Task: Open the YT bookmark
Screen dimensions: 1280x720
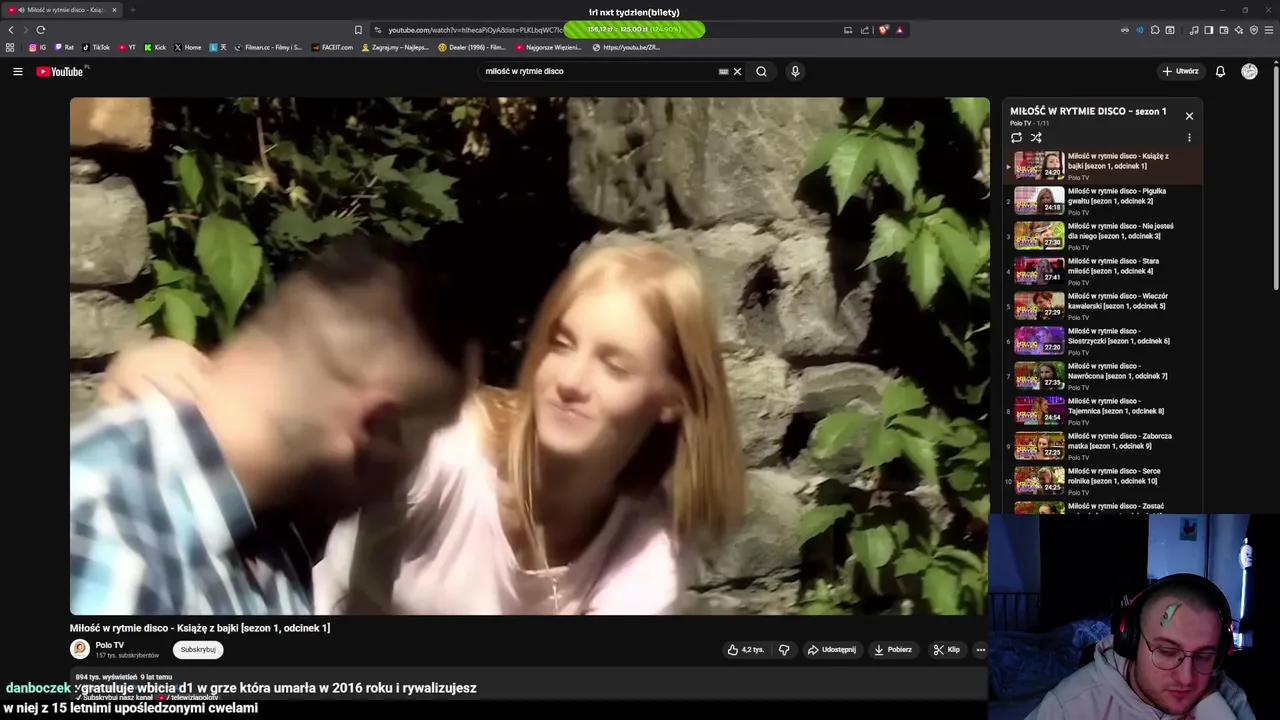Action: [127, 47]
